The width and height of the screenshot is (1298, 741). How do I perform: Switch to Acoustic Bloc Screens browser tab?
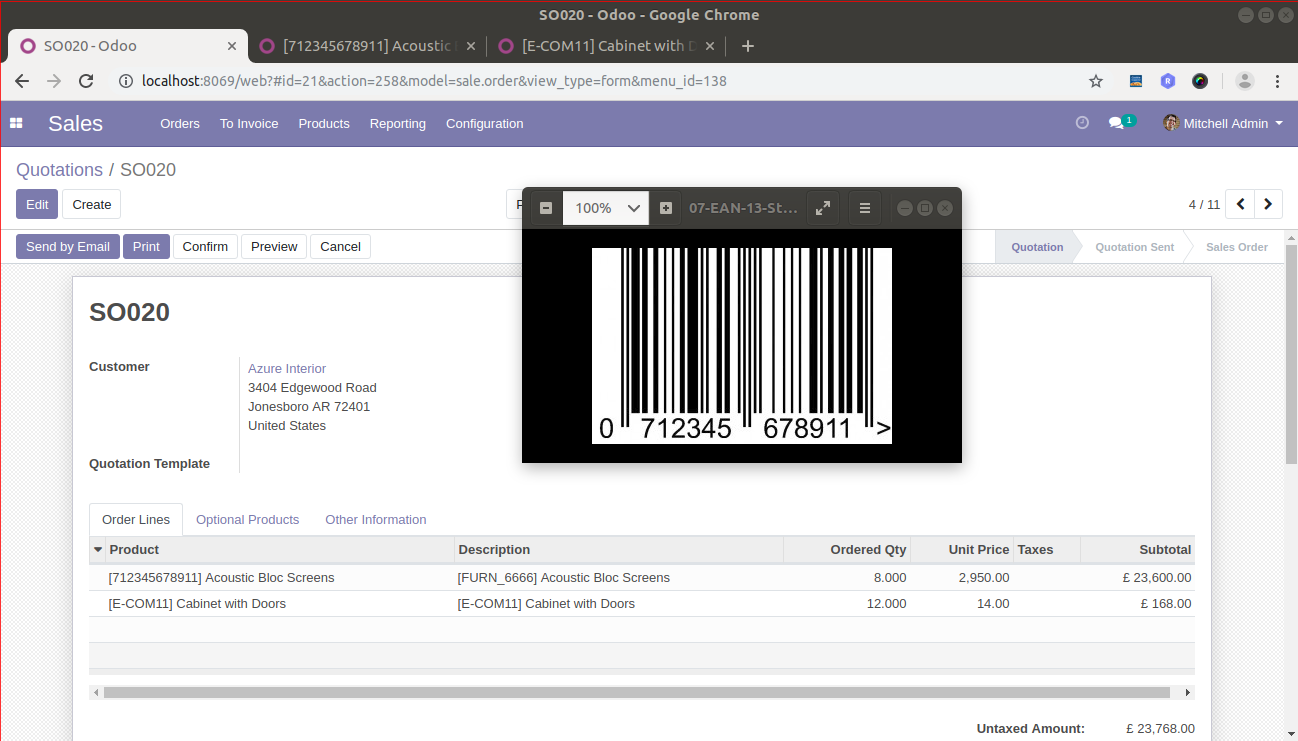[x=368, y=46]
